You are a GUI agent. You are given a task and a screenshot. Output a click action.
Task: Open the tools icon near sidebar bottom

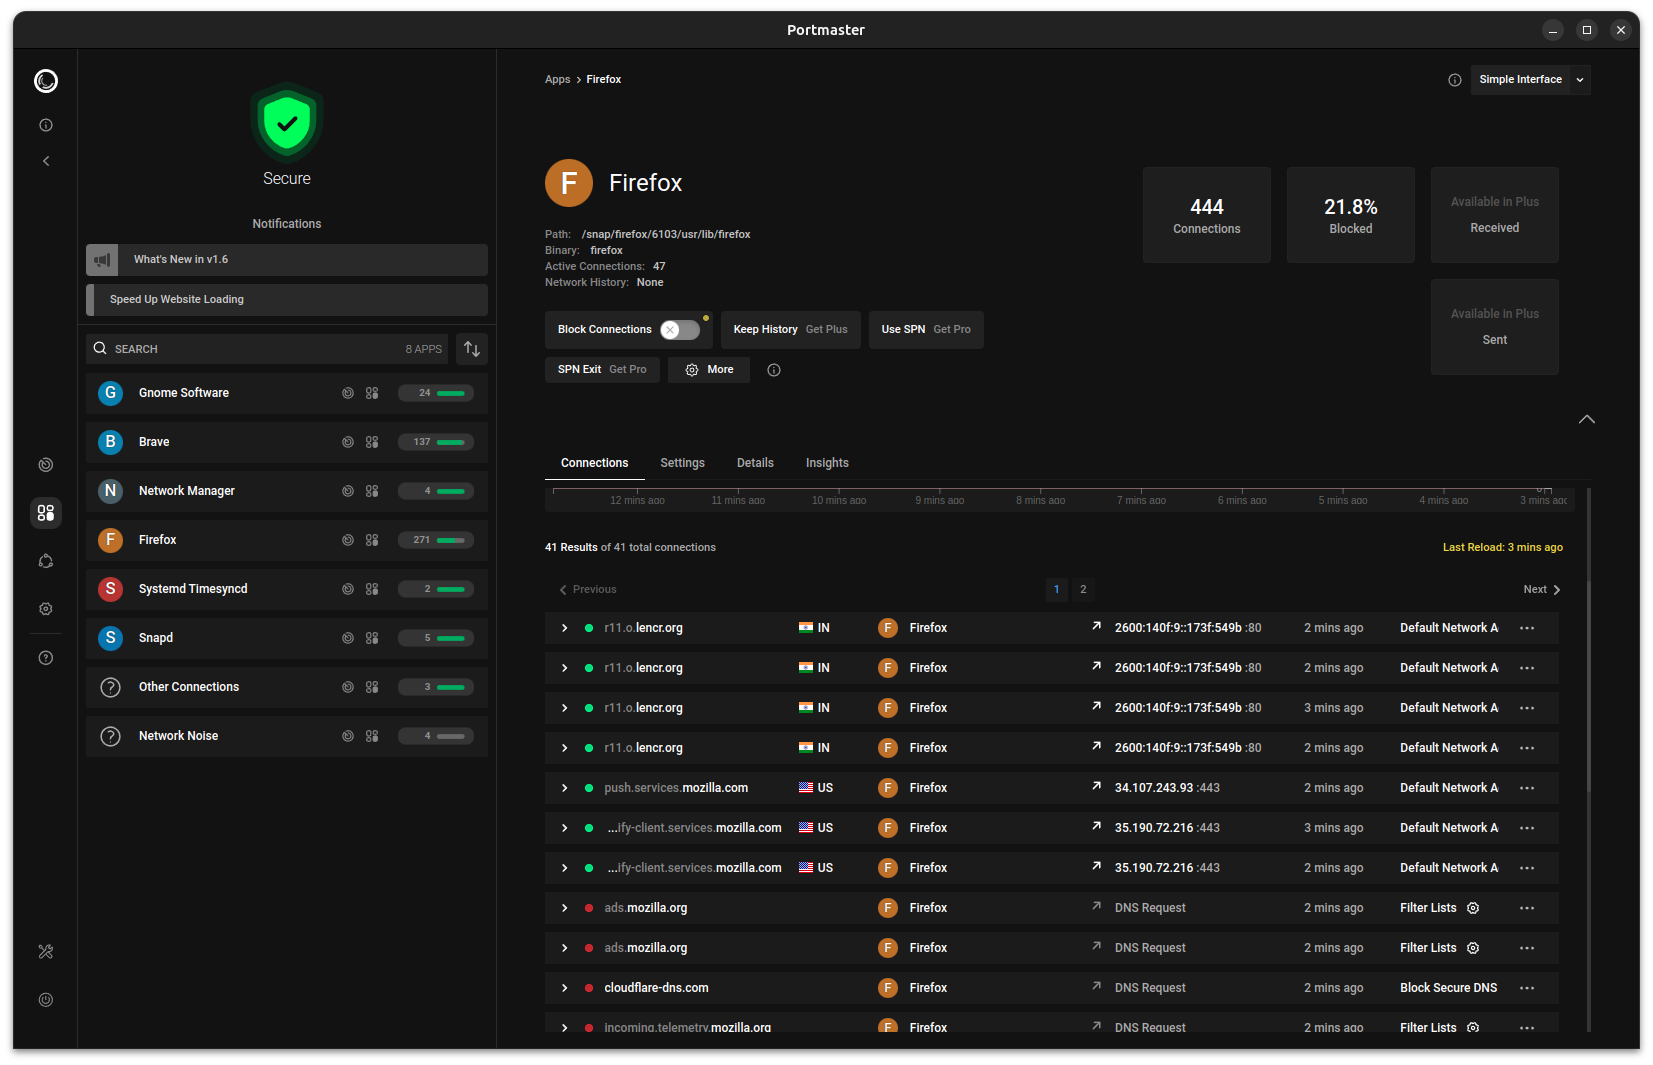point(46,952)
